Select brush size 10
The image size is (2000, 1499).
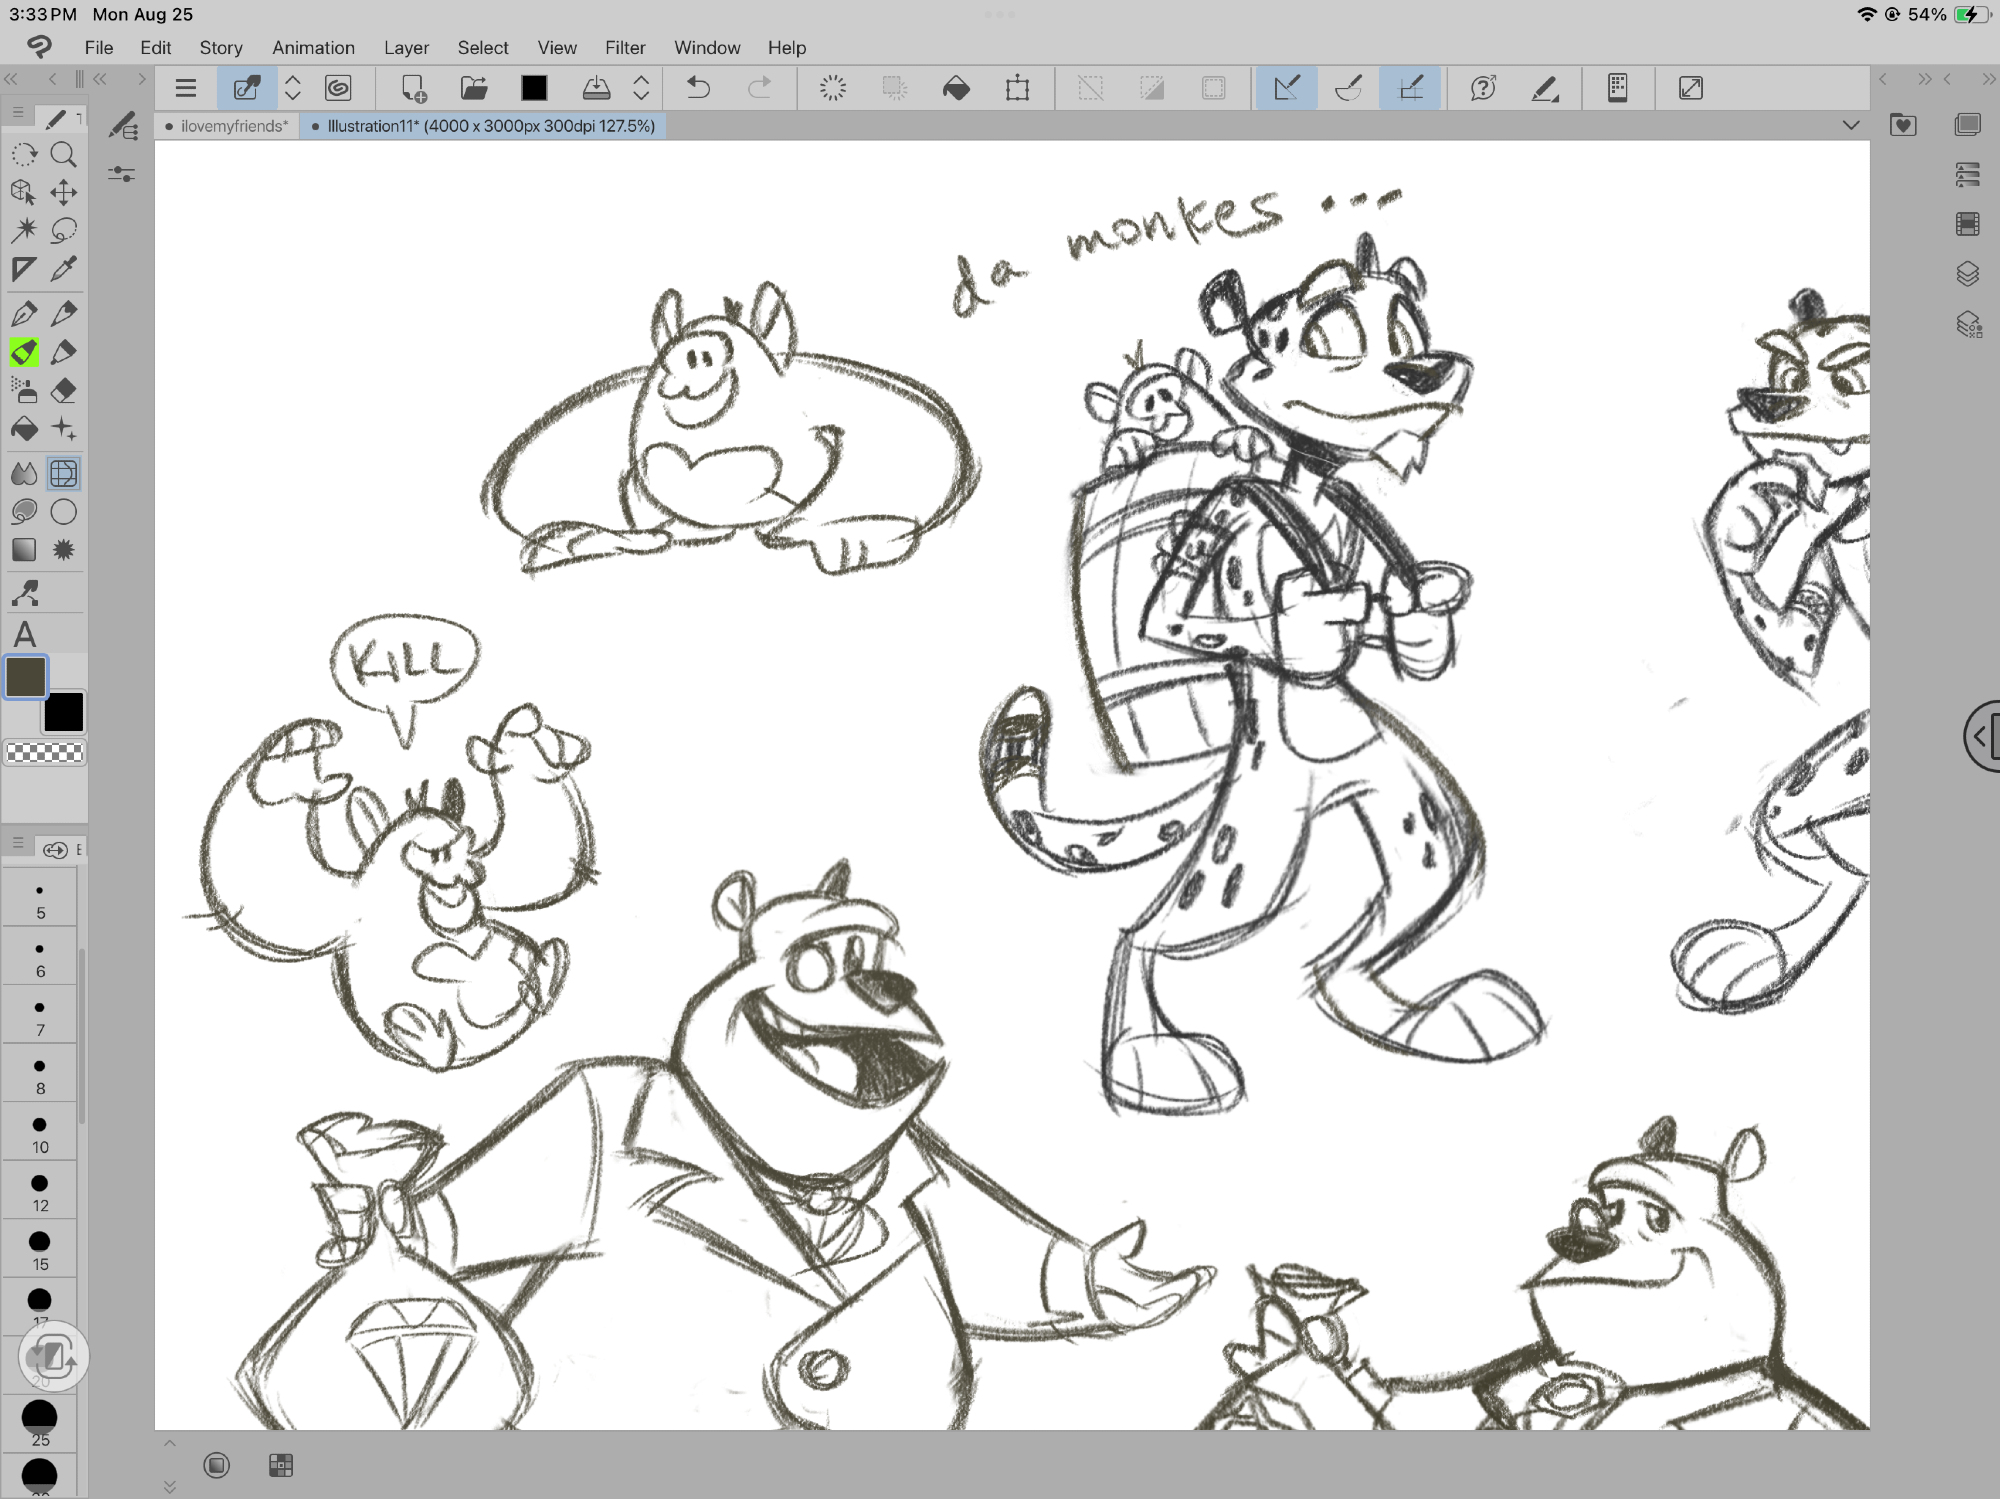[40, 1134]
